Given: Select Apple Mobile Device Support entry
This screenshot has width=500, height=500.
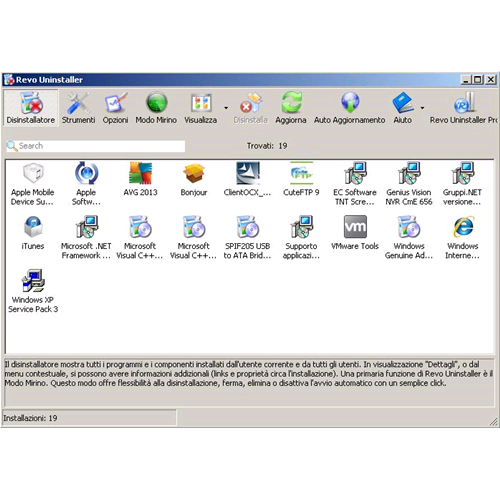Looking at the screenshot, I should pyautogui.click(x=32, y=184).
